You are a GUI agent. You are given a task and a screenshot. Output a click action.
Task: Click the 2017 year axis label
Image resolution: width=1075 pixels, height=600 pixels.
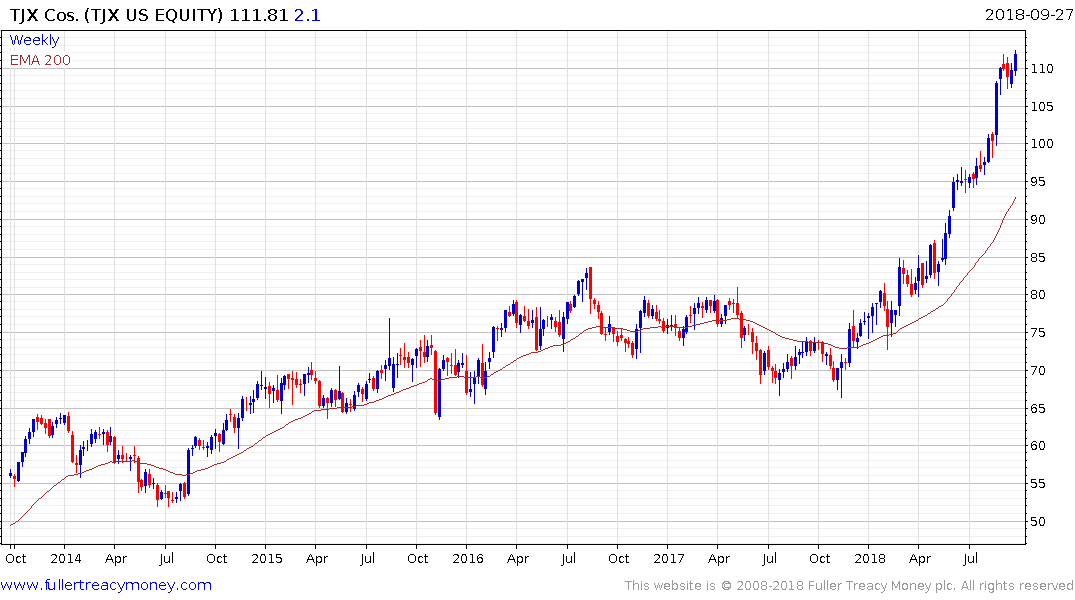click(x=668, y=558)
